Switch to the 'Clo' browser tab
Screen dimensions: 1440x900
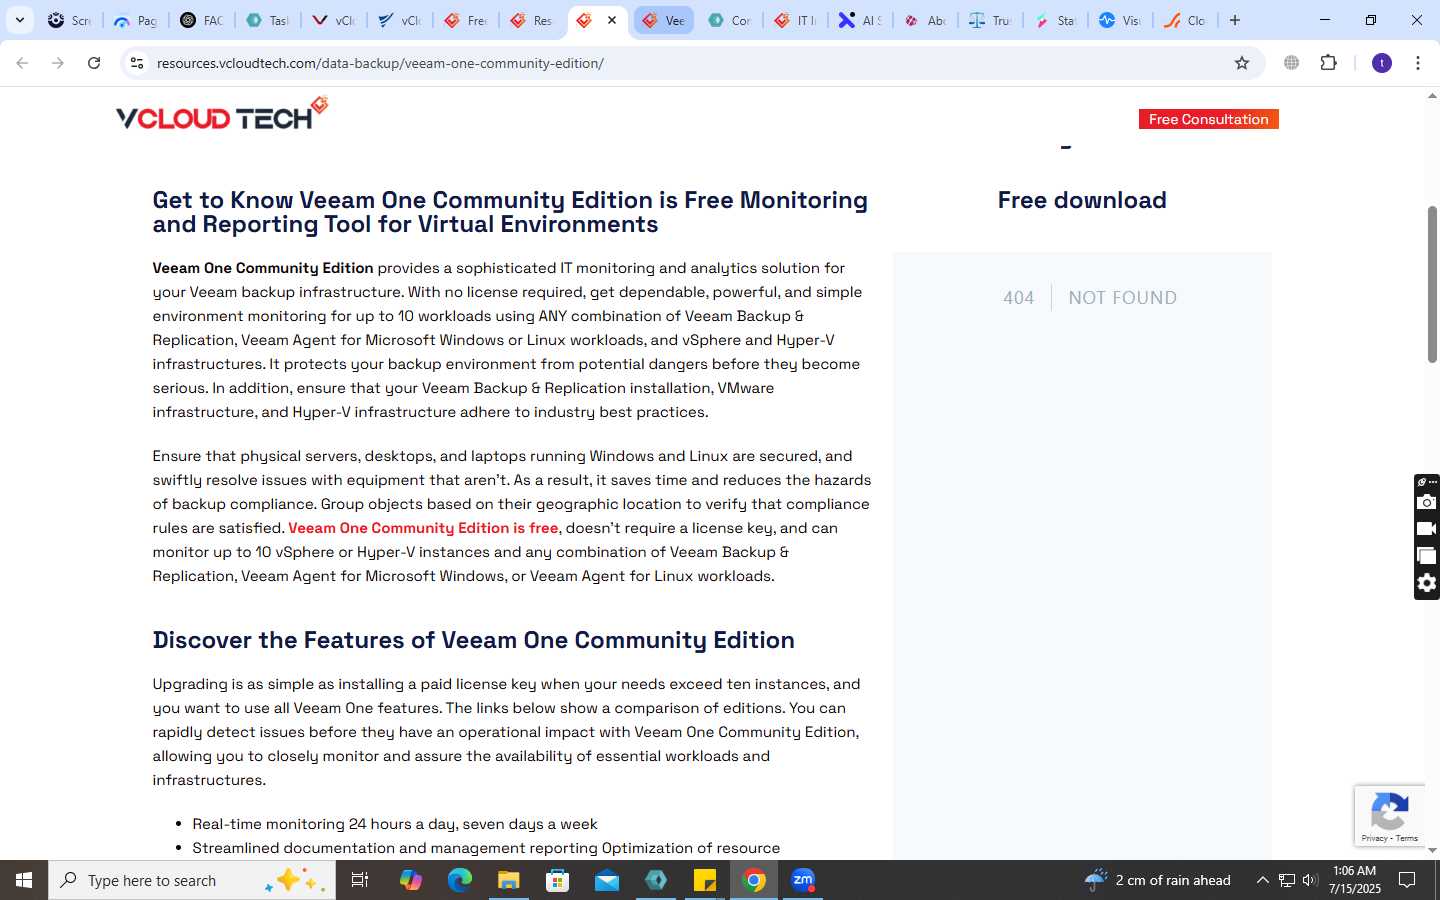(x=1185, y=20)
